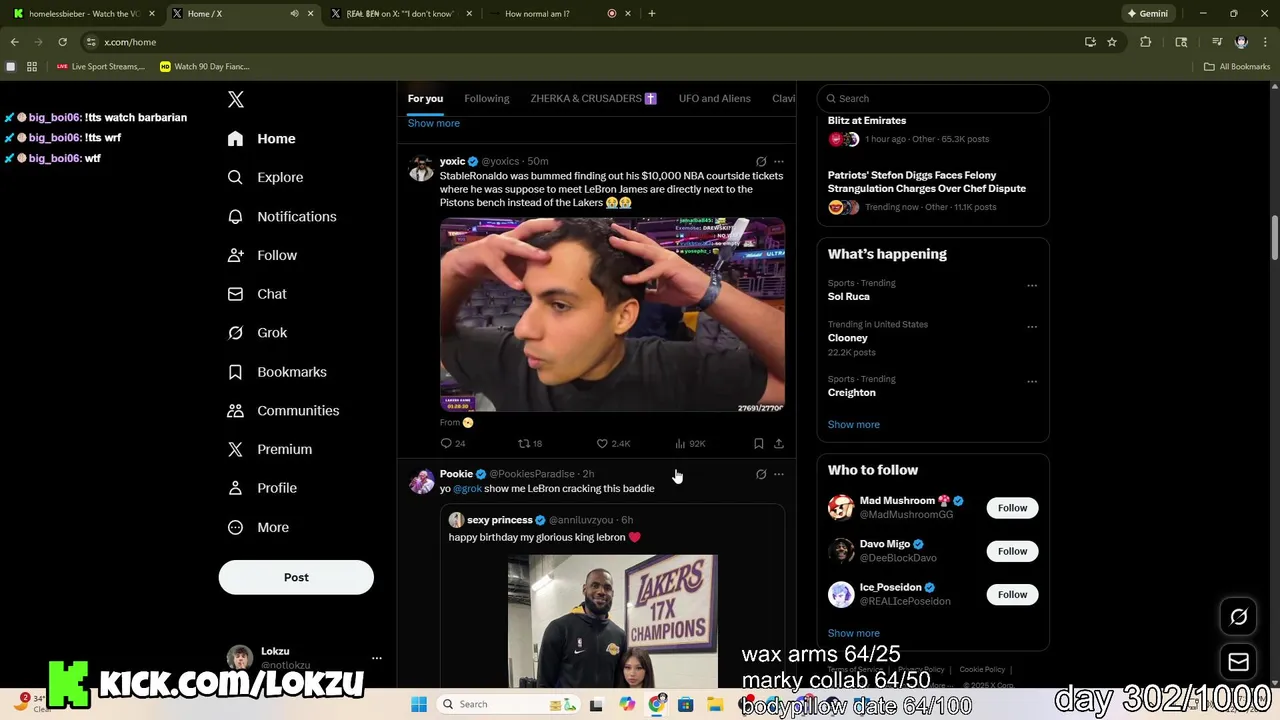Open the More sidebar menu
Viewport: 1280px width, 720px height.
point(259,527)
